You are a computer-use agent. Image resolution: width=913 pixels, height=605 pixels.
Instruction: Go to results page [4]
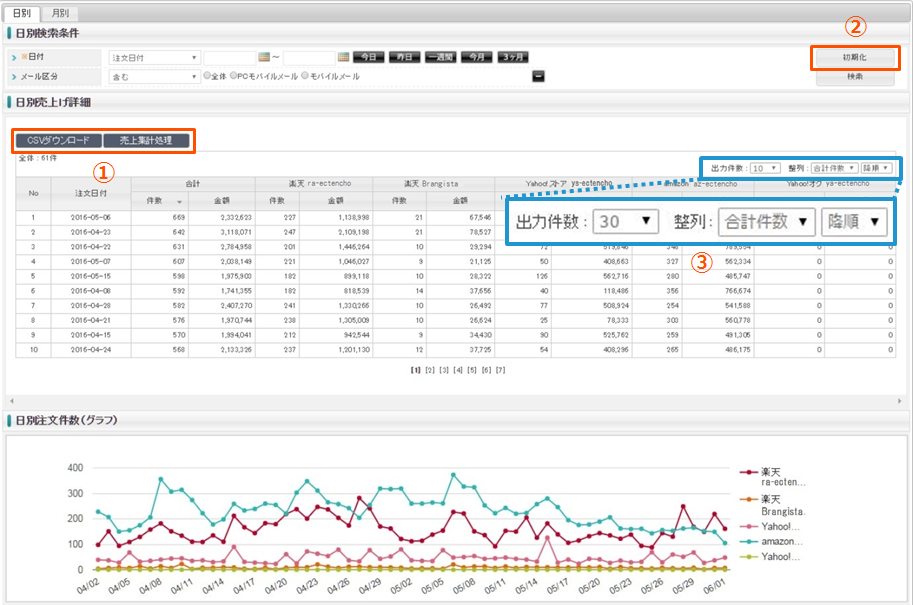tap(458, 370)
